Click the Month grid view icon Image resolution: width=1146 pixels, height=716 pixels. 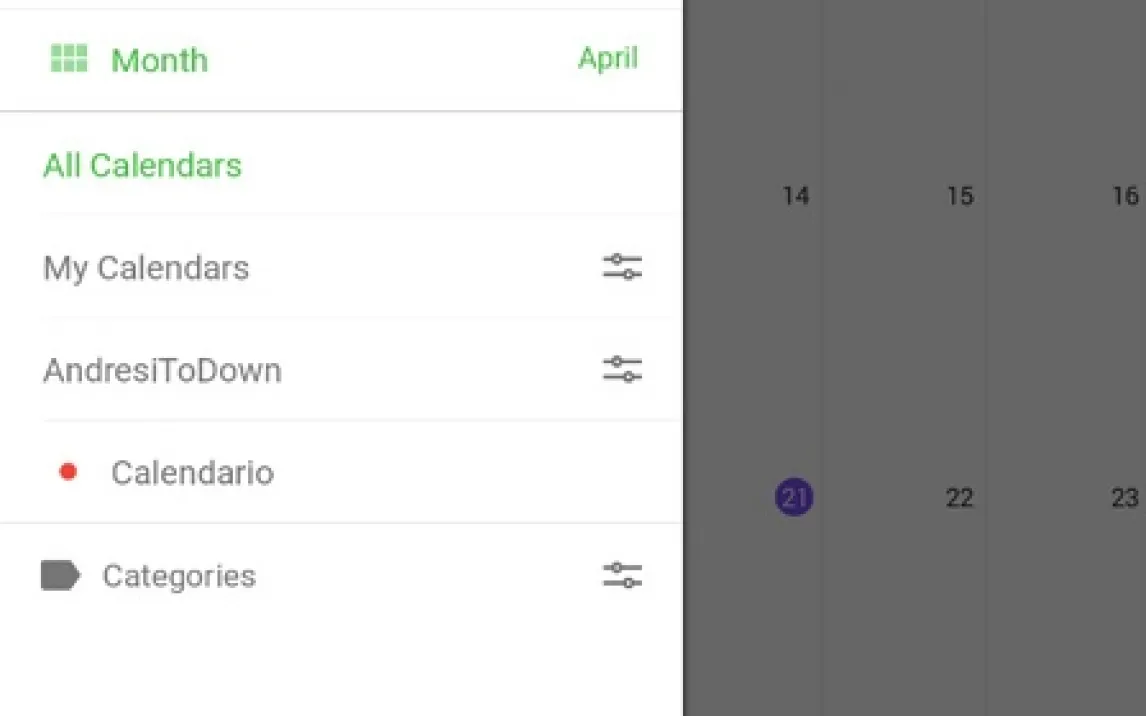click(x=69, y=59)
